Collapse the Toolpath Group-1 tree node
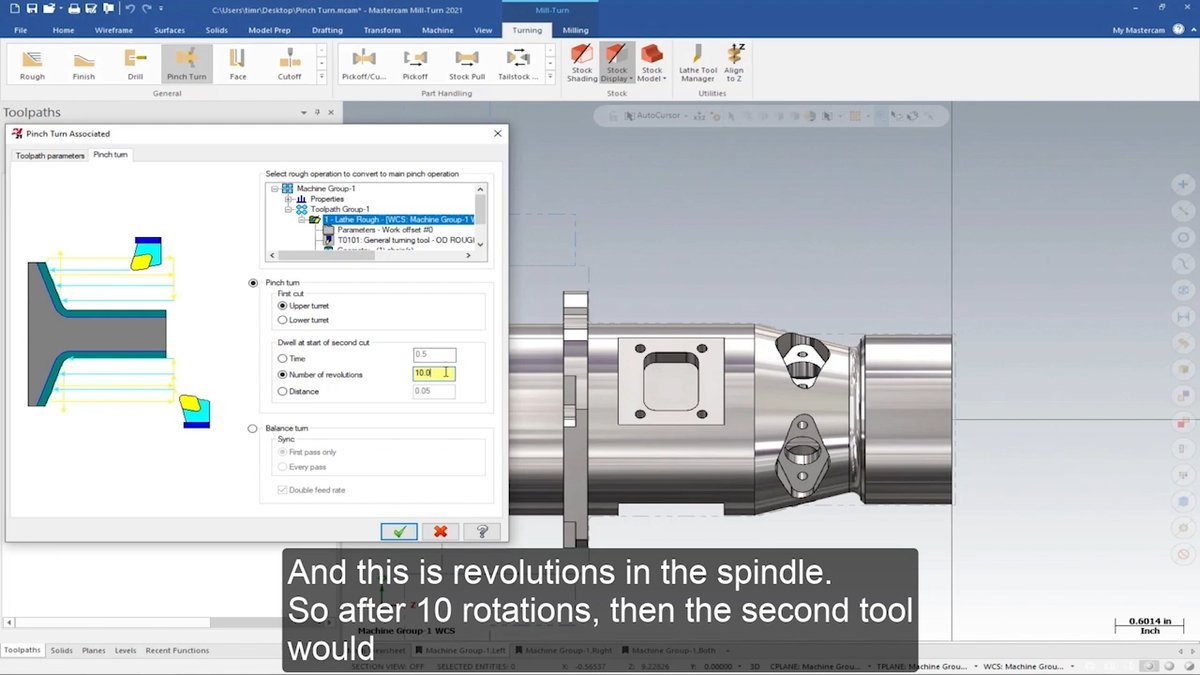1200x675 pixels. [288, 209]
